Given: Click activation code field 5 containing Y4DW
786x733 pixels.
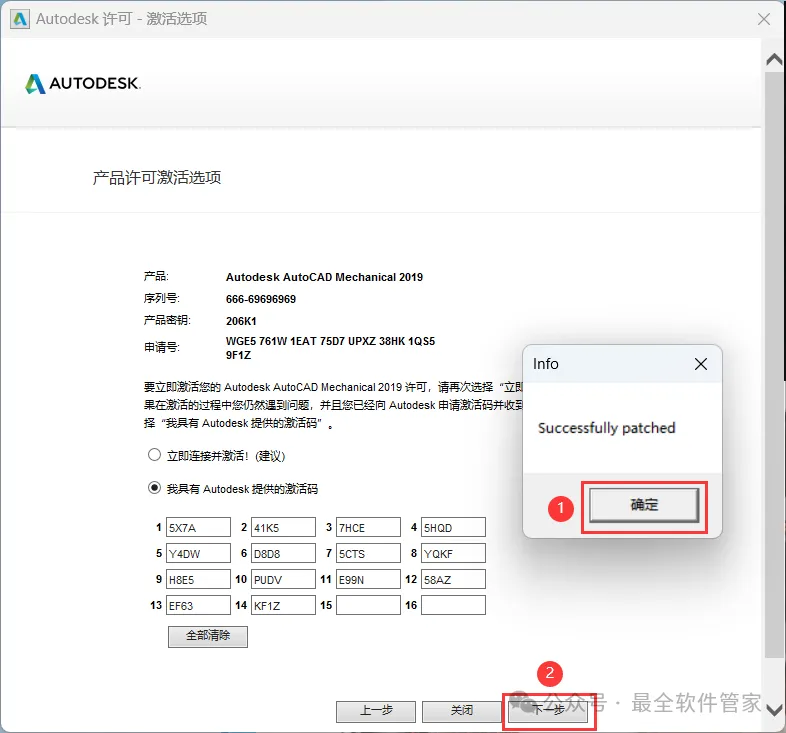Looking at the screenshot, I should pos(198,554).
